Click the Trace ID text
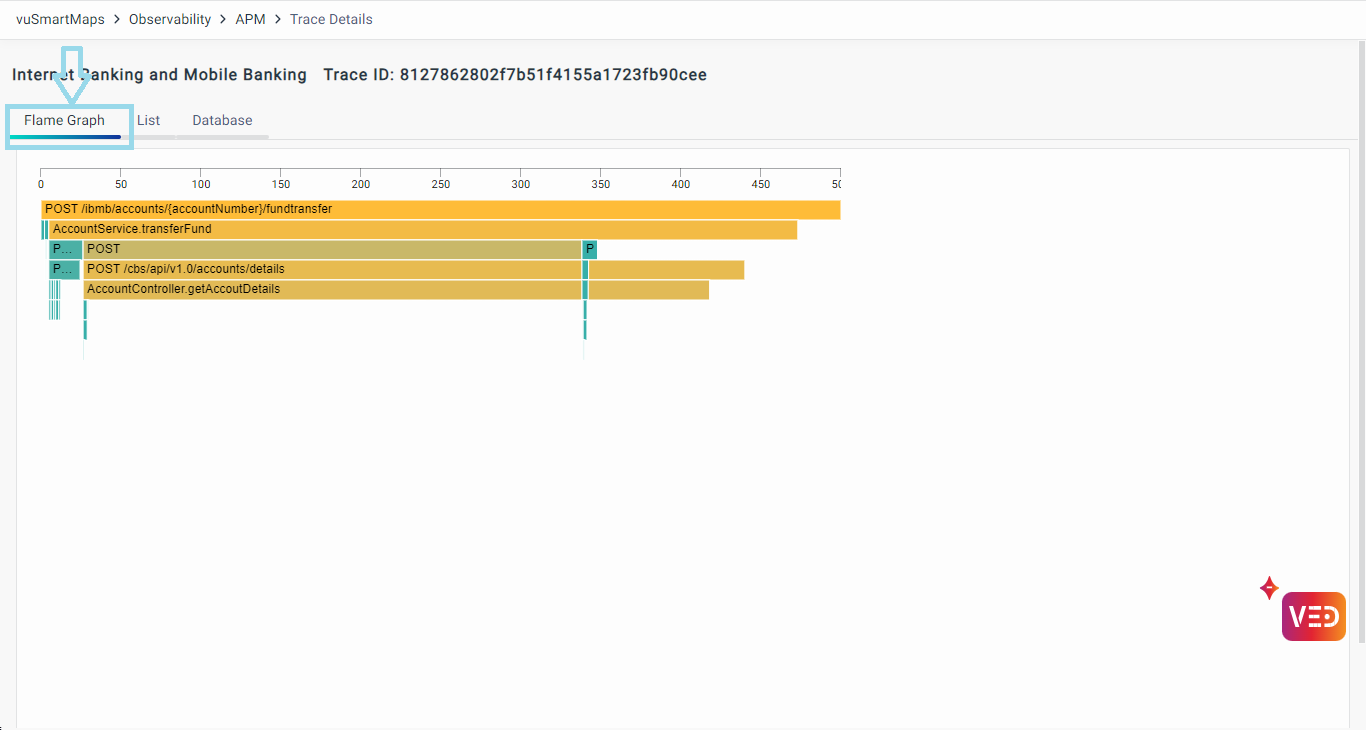The image size is (1366, 730). [x=515, y=75]
